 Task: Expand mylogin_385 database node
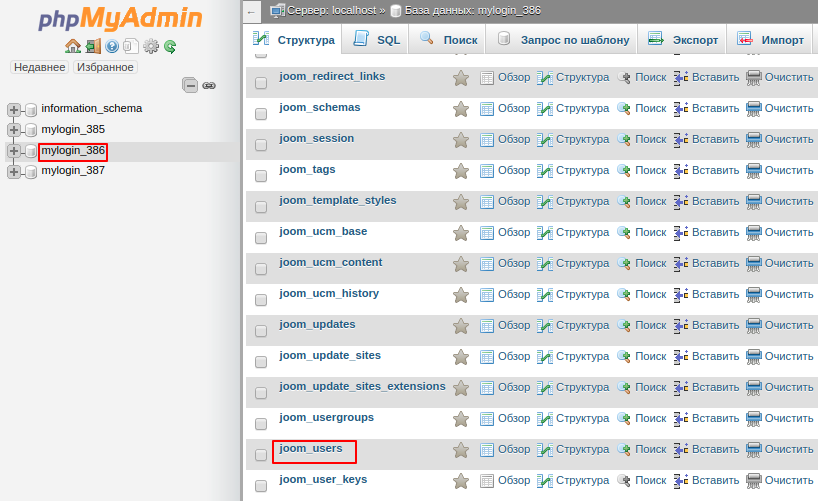14,130
